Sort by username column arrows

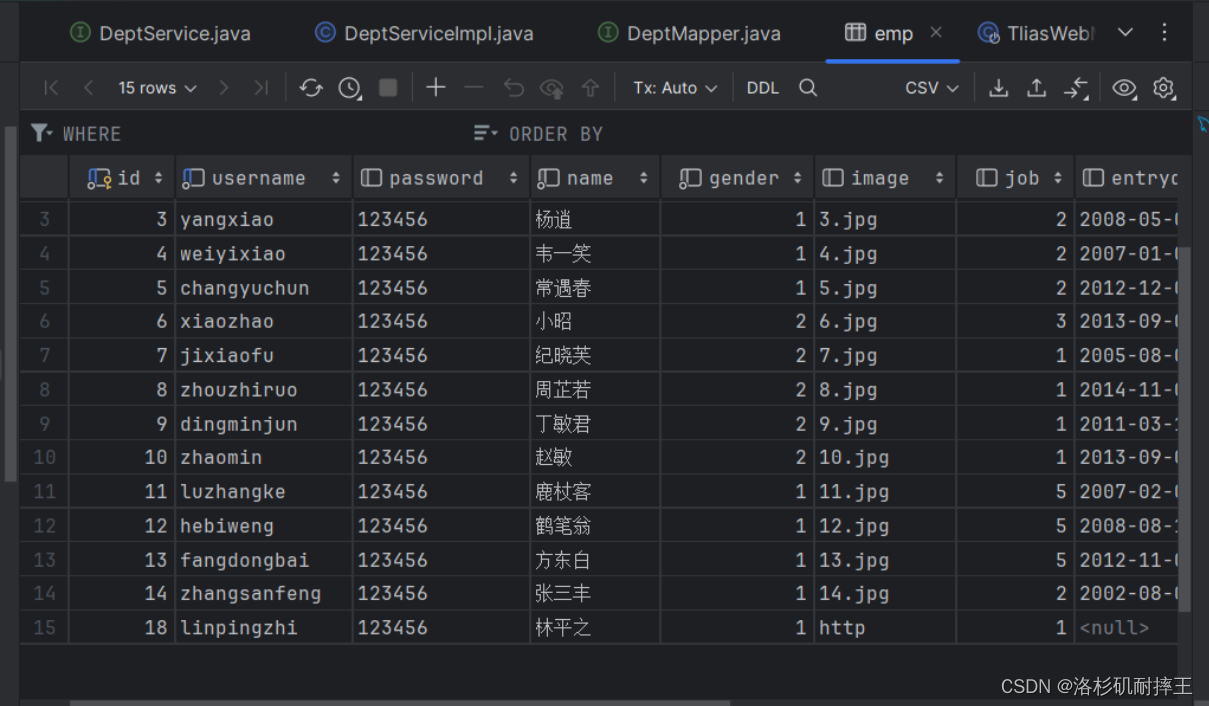[336, 178]
